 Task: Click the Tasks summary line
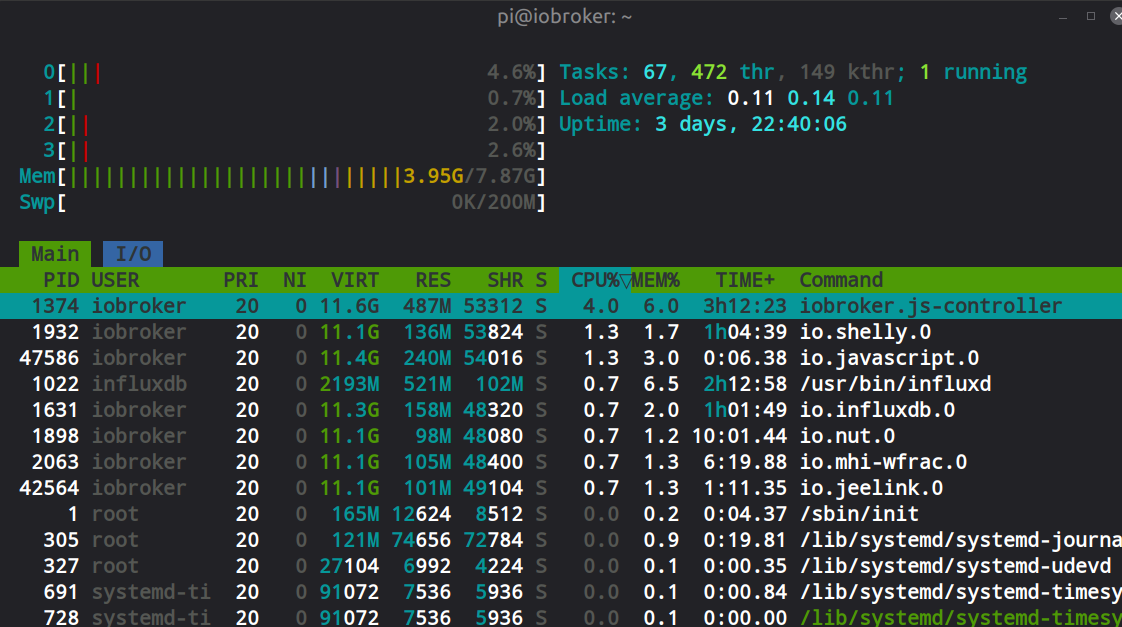[x=793, y=72]
